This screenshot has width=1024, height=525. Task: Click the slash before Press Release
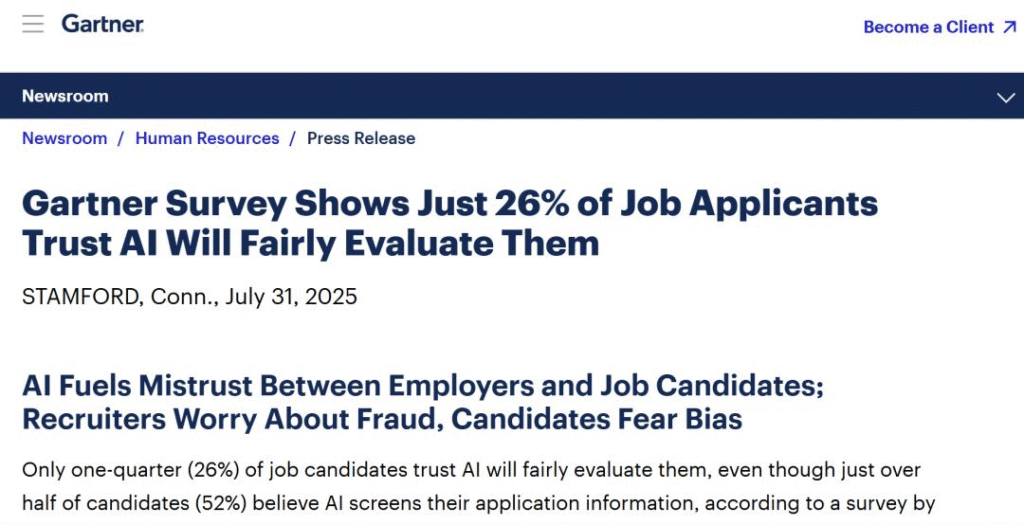(x=293, y=139)
